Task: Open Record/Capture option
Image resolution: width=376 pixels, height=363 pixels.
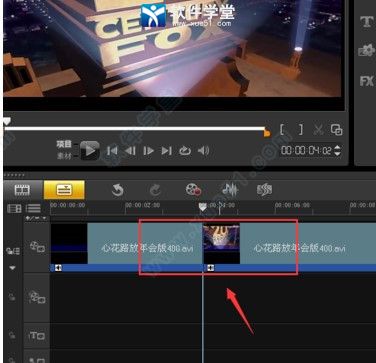Action: 193,190
